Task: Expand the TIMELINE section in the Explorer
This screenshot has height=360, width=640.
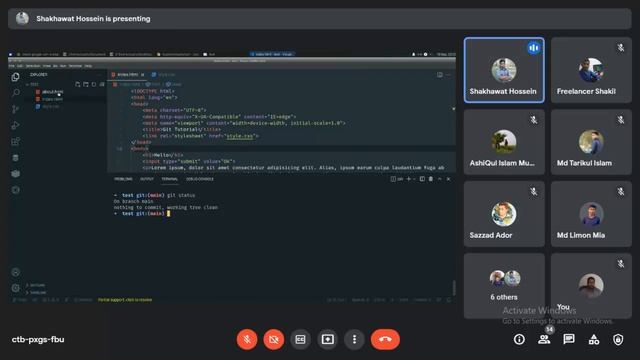Action: tap(36, 293)
